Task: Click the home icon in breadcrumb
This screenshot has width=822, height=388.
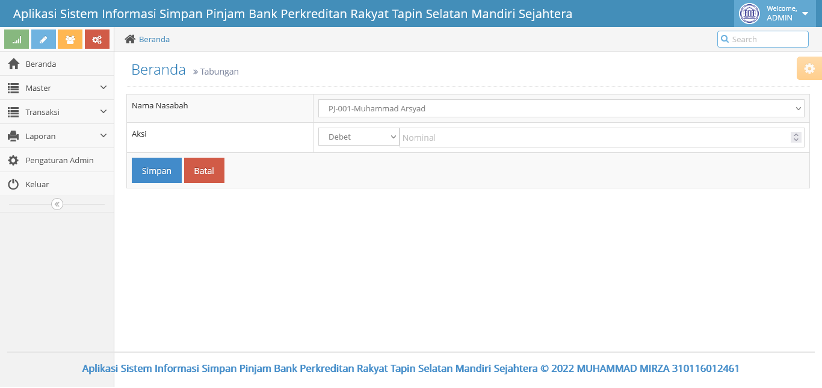Action: click(x=130, y=39)
